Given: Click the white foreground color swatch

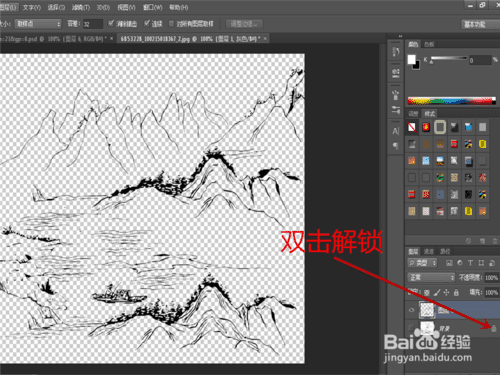Looking at the screenshot, I should (x=412, y=59).
